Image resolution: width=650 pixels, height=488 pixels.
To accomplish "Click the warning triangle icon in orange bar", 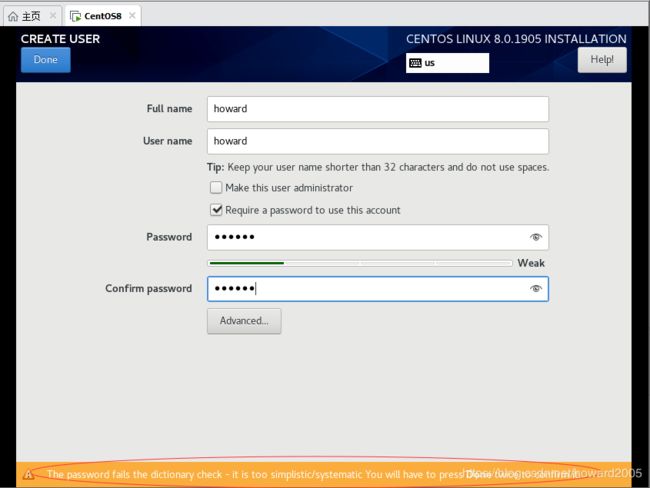I will tap(28, 475).
